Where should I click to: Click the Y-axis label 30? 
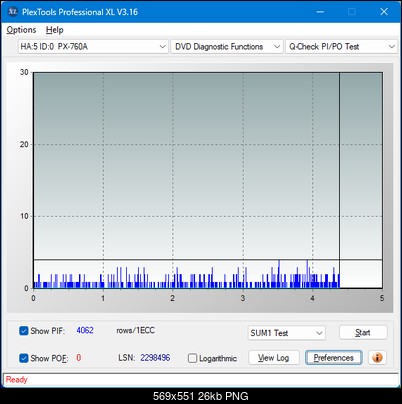pos(24,72)
